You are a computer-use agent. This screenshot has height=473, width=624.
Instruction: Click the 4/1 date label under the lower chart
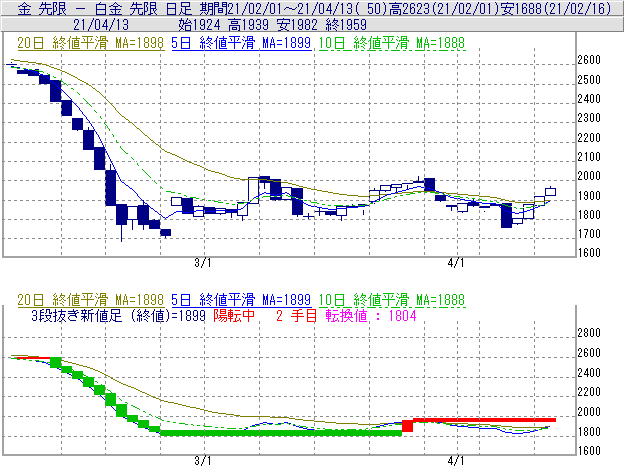point(456,461)
